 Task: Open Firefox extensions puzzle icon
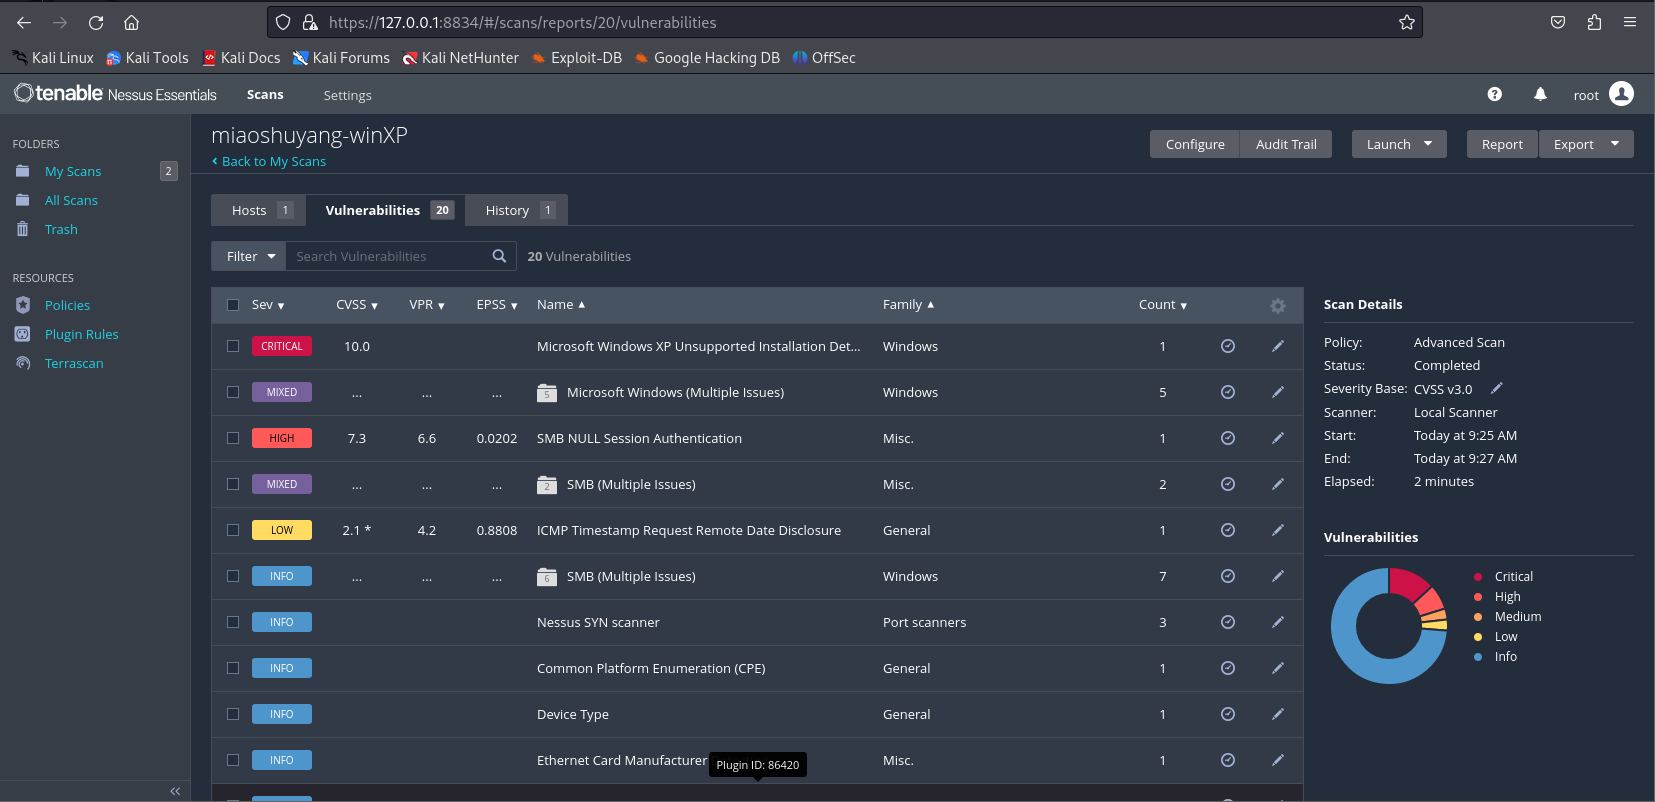coord(1594,22)
